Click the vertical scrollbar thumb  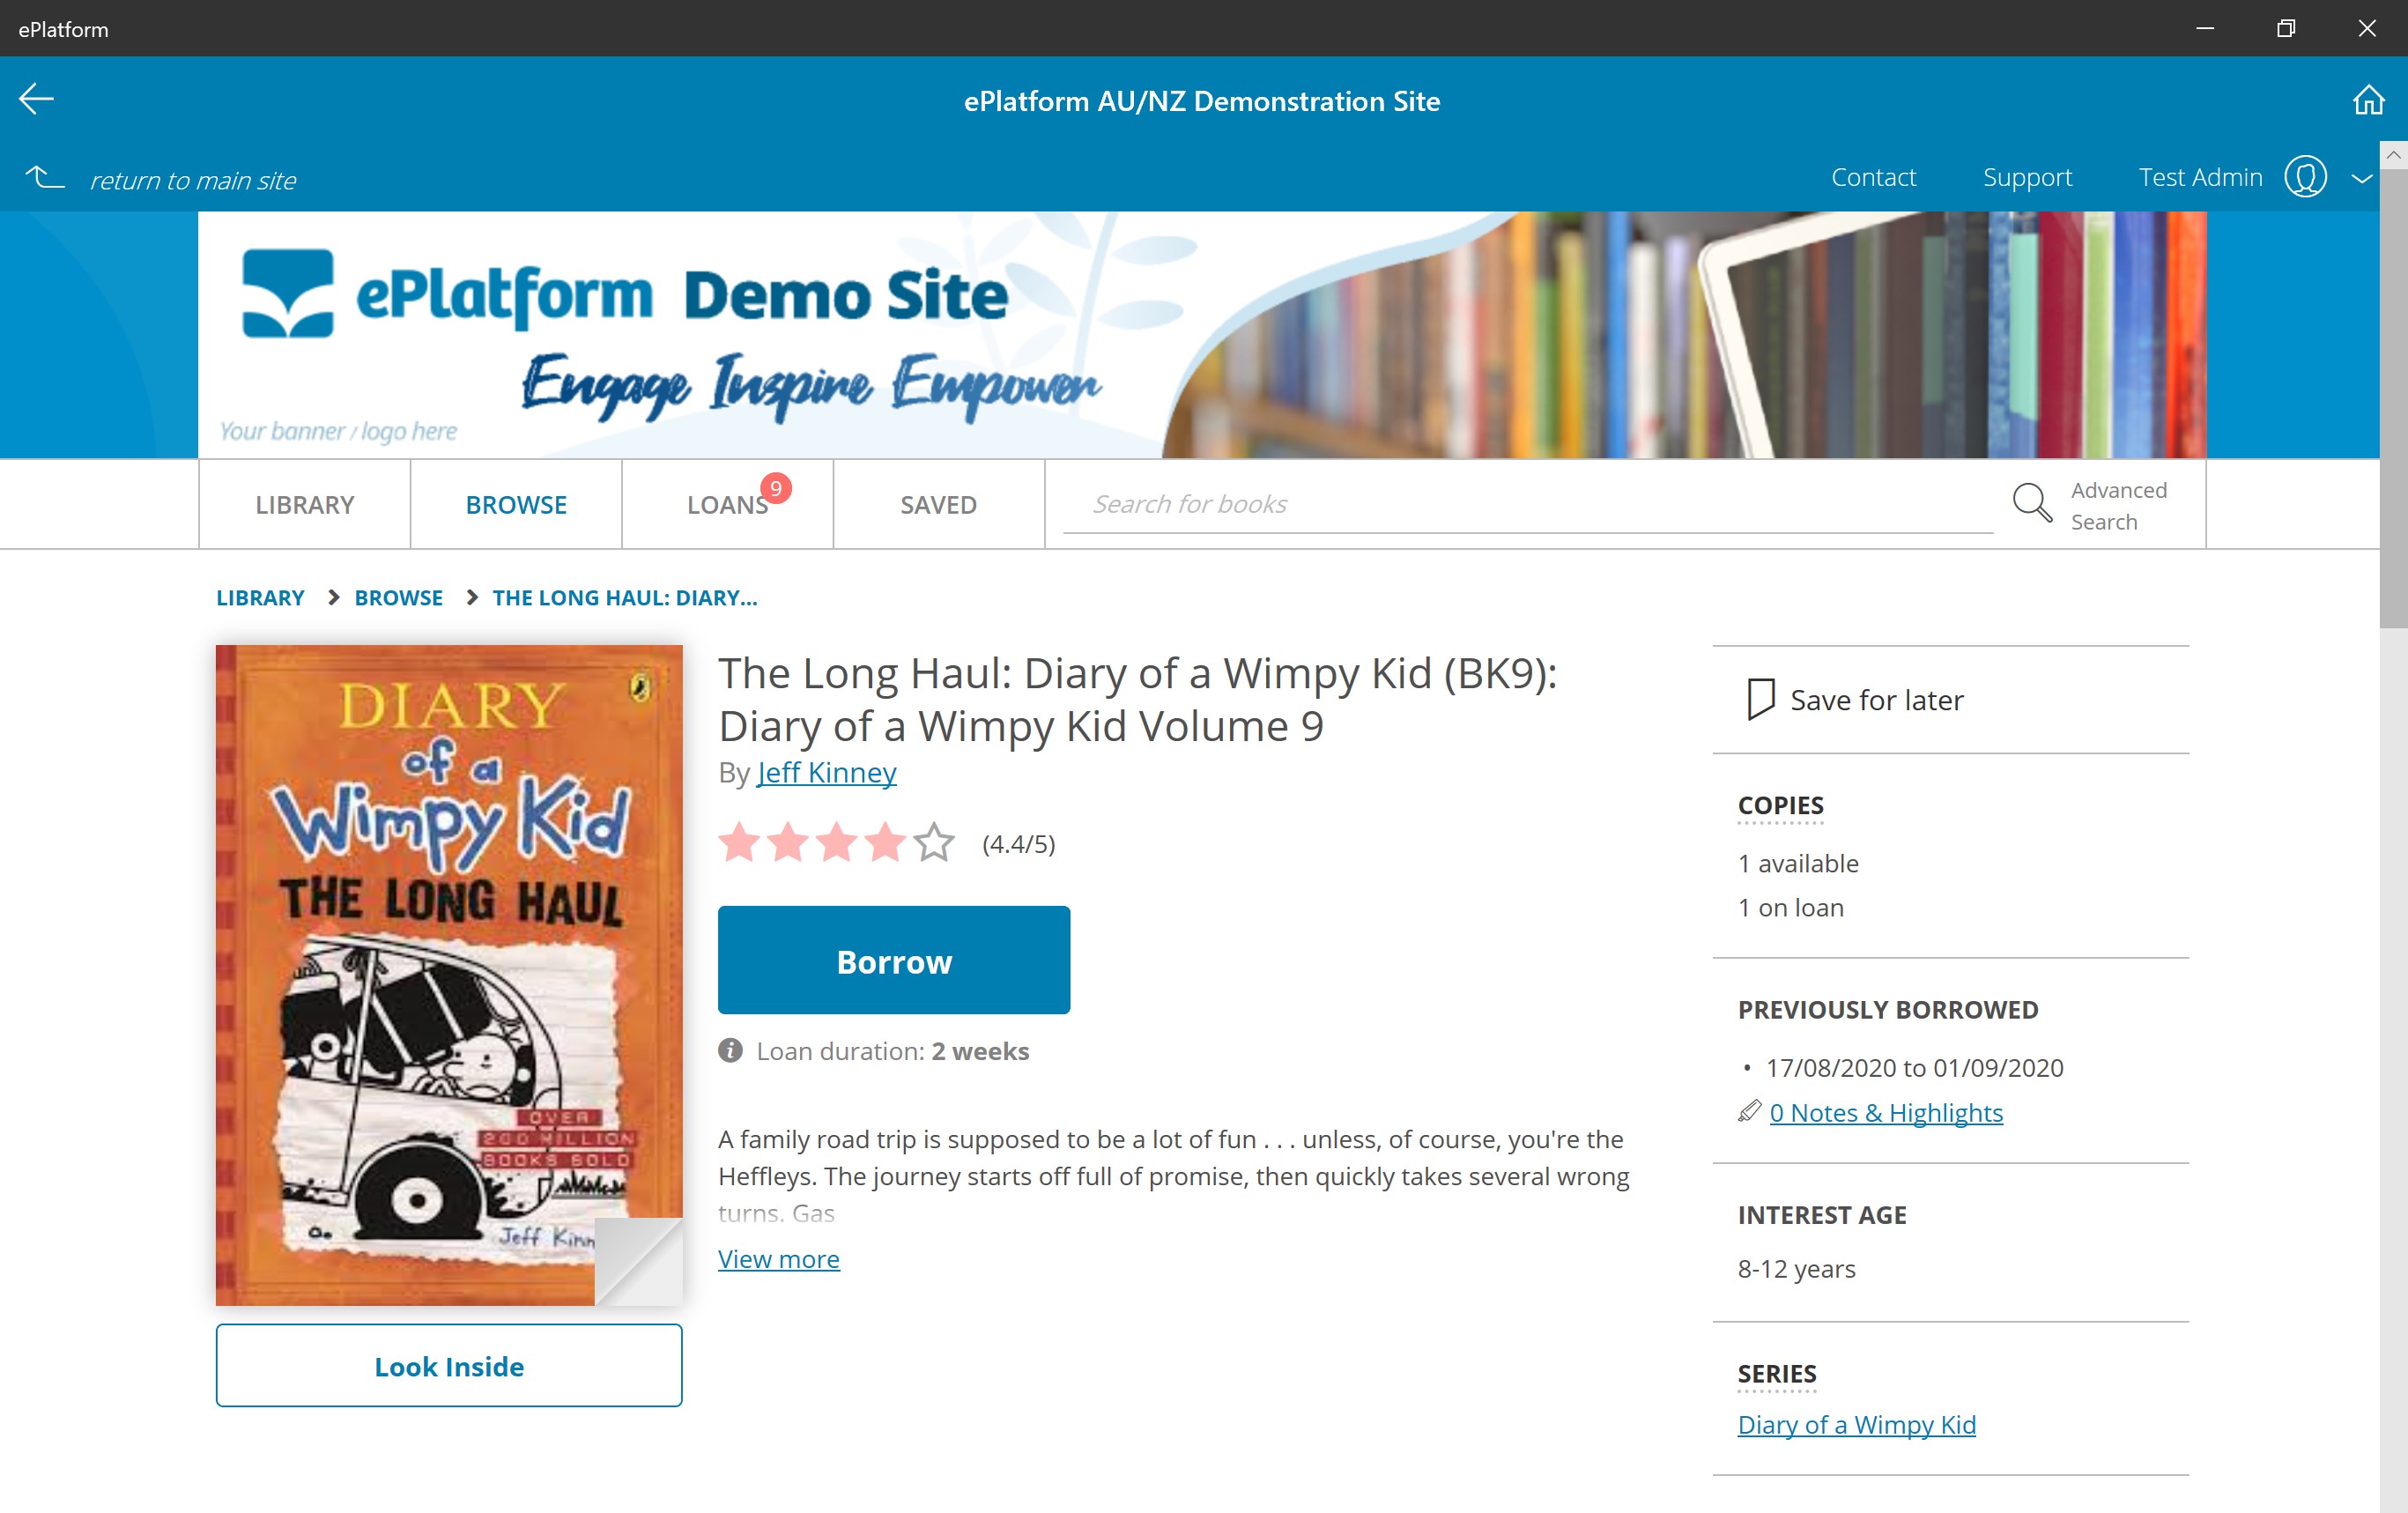2393,398
